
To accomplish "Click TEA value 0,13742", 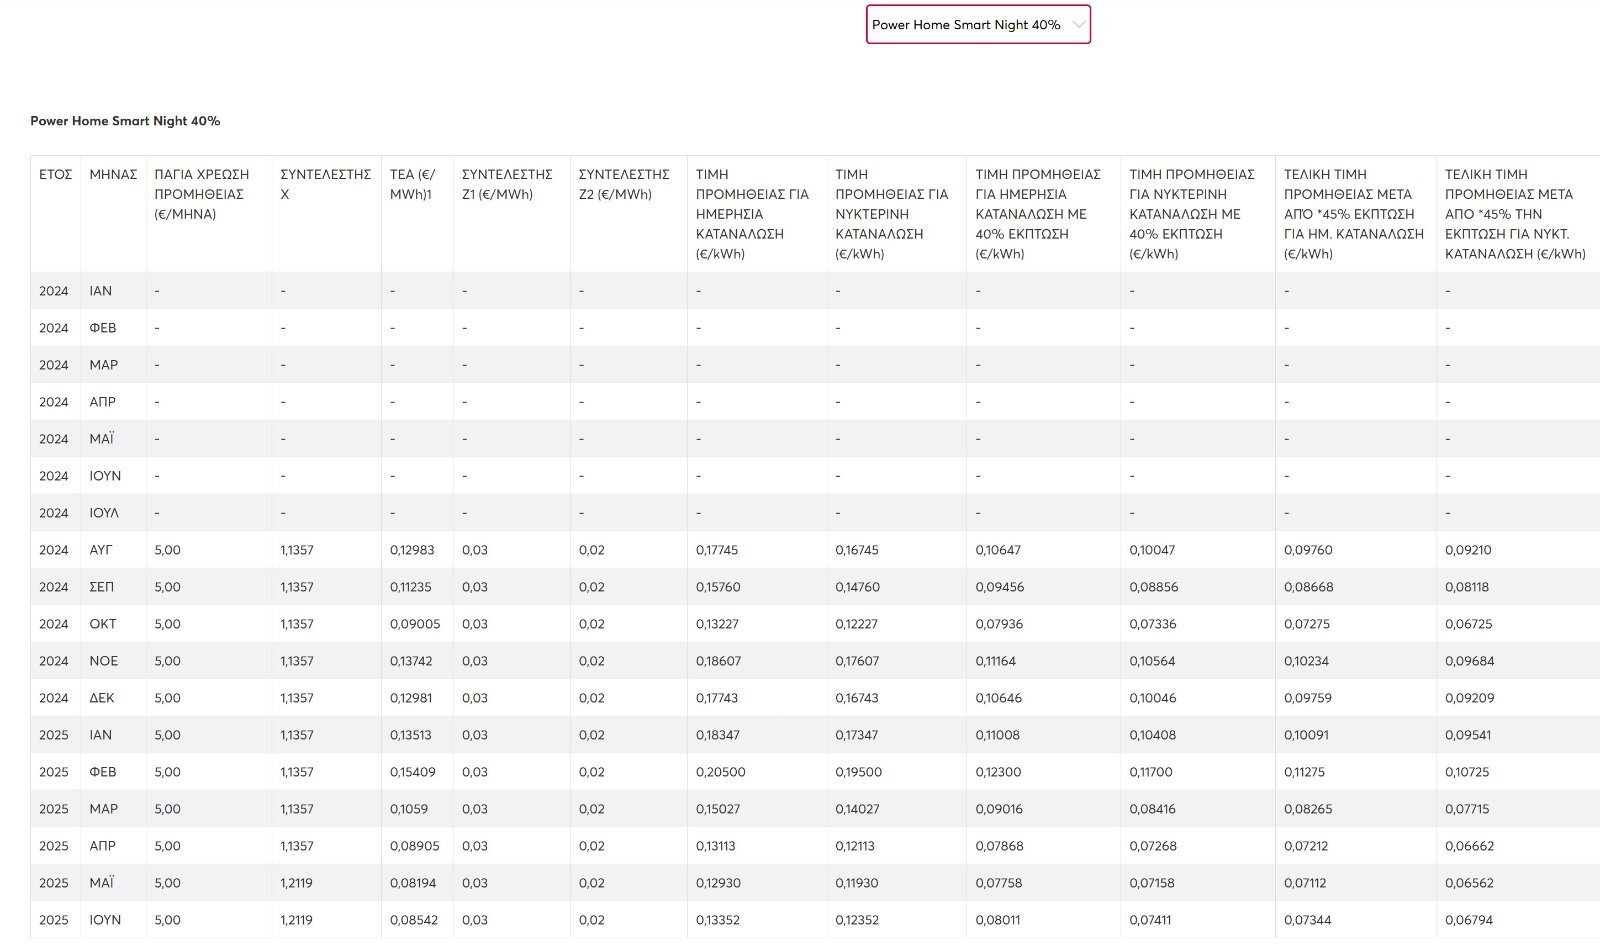I will click(412, 661).
